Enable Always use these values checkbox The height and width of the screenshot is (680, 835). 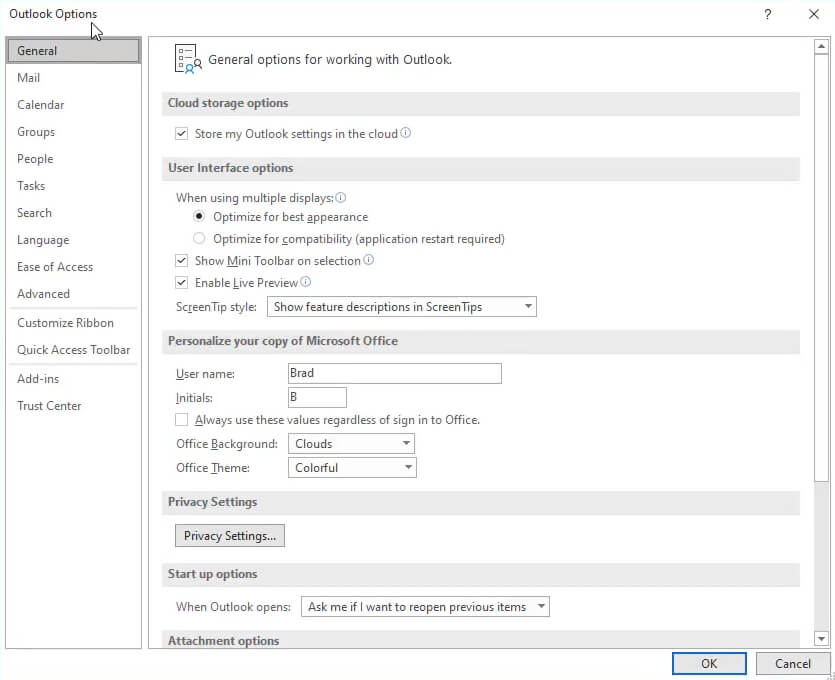tap(182, 420)
